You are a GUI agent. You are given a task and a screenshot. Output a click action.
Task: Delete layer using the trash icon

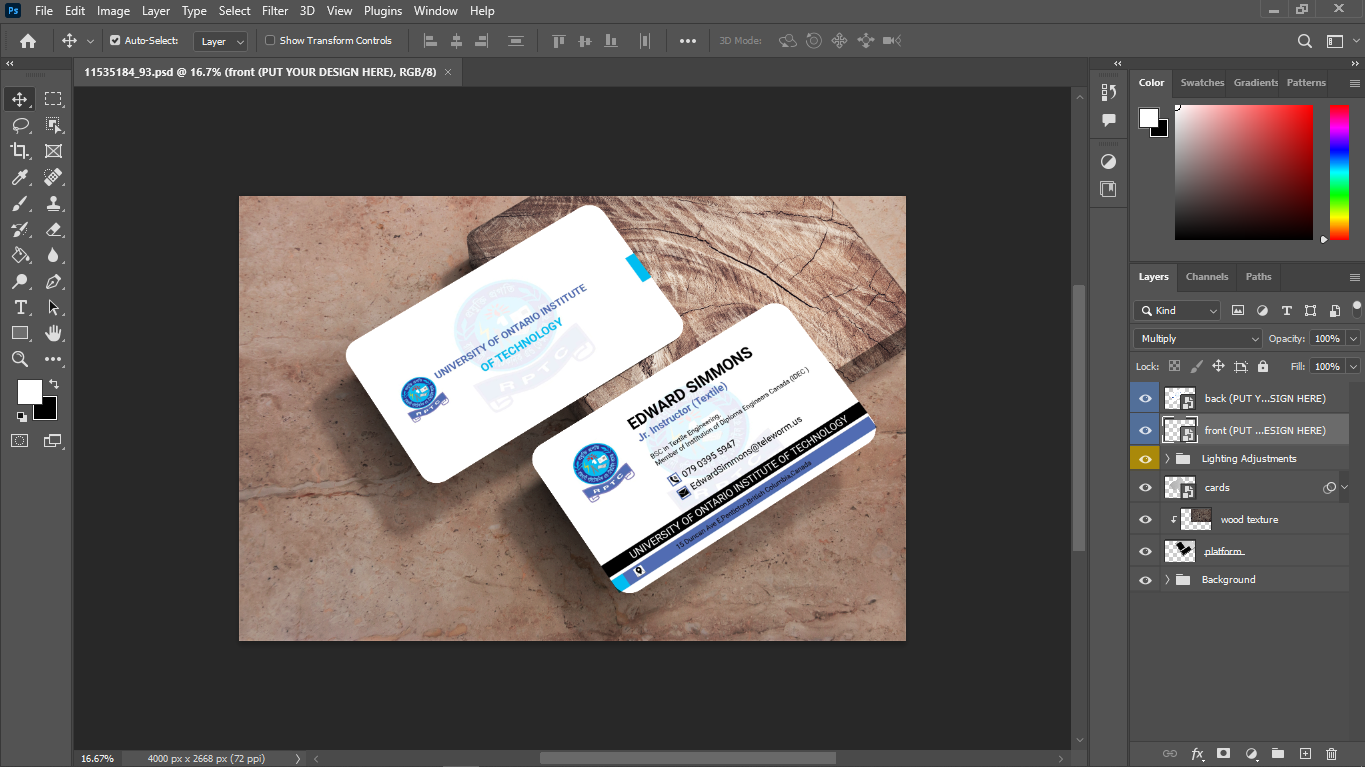[1331, 753]
